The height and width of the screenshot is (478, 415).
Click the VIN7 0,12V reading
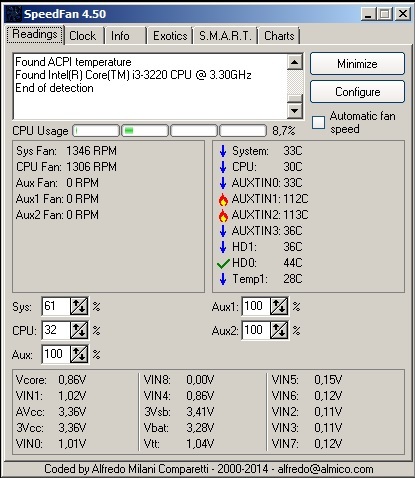click(x=307, y=444)
